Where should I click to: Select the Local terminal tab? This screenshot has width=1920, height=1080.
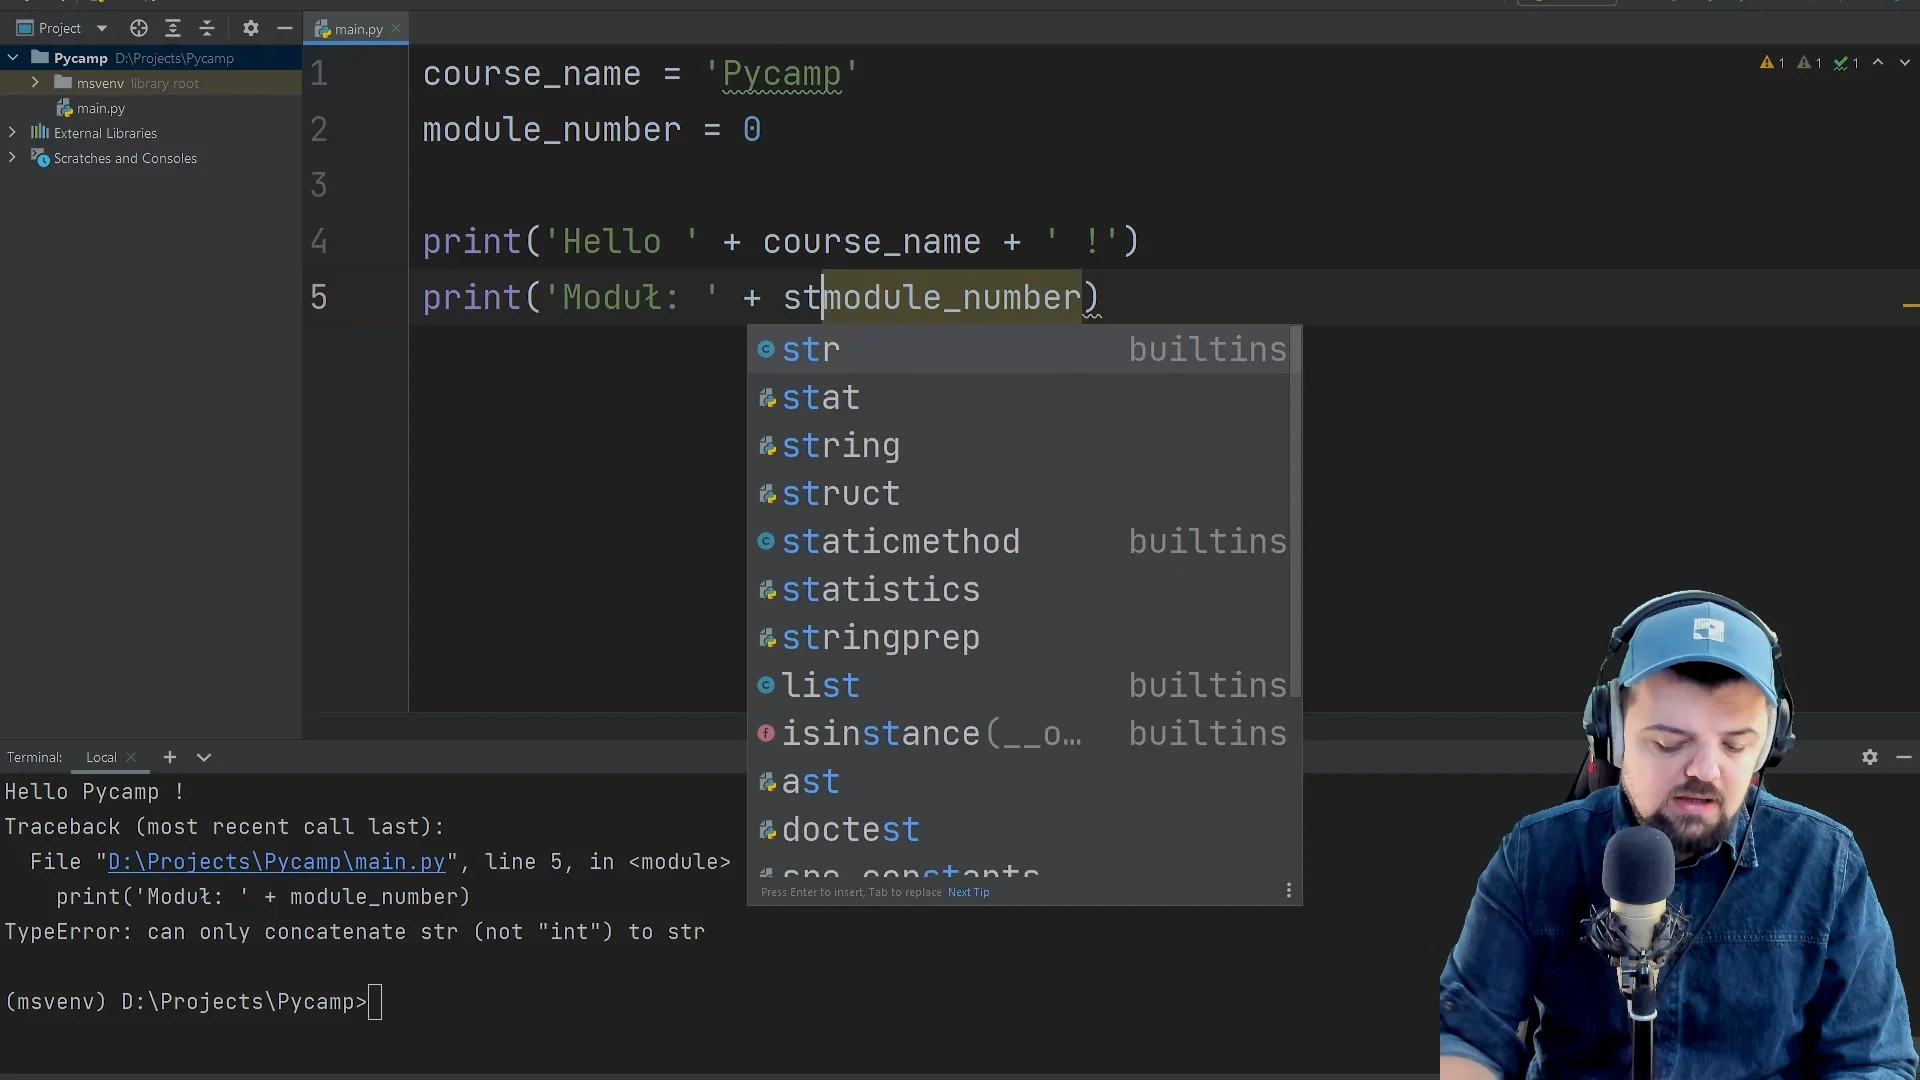click(x=101, y=757)
